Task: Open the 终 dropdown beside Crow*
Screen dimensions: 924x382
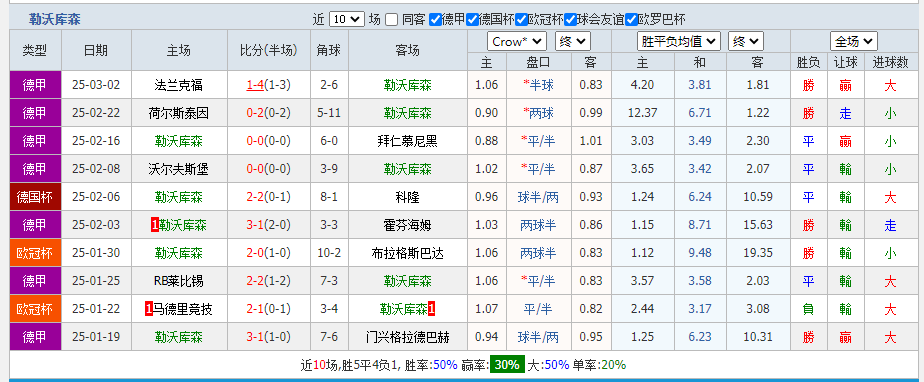Action: [x=572, y=41]
